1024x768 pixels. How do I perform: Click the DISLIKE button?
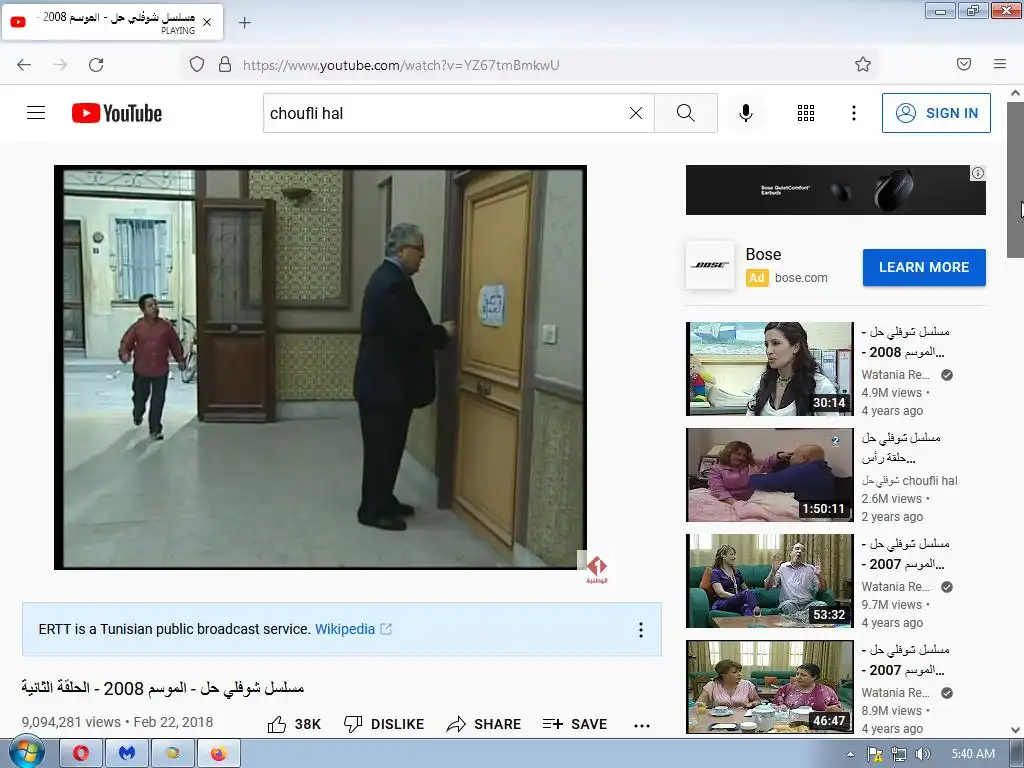click(384, 724)
